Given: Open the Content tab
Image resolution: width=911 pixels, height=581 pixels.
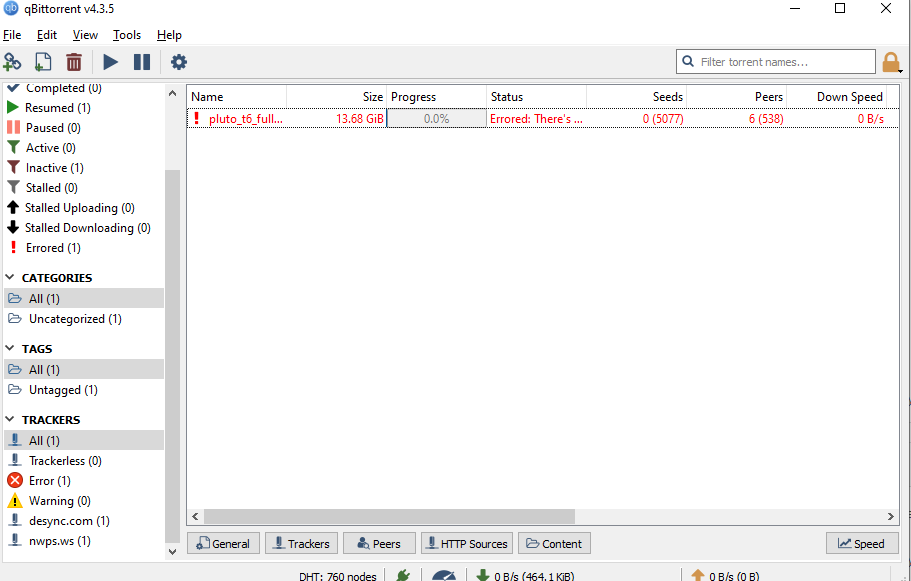Looking at the screenshot, I should point(554,543).
